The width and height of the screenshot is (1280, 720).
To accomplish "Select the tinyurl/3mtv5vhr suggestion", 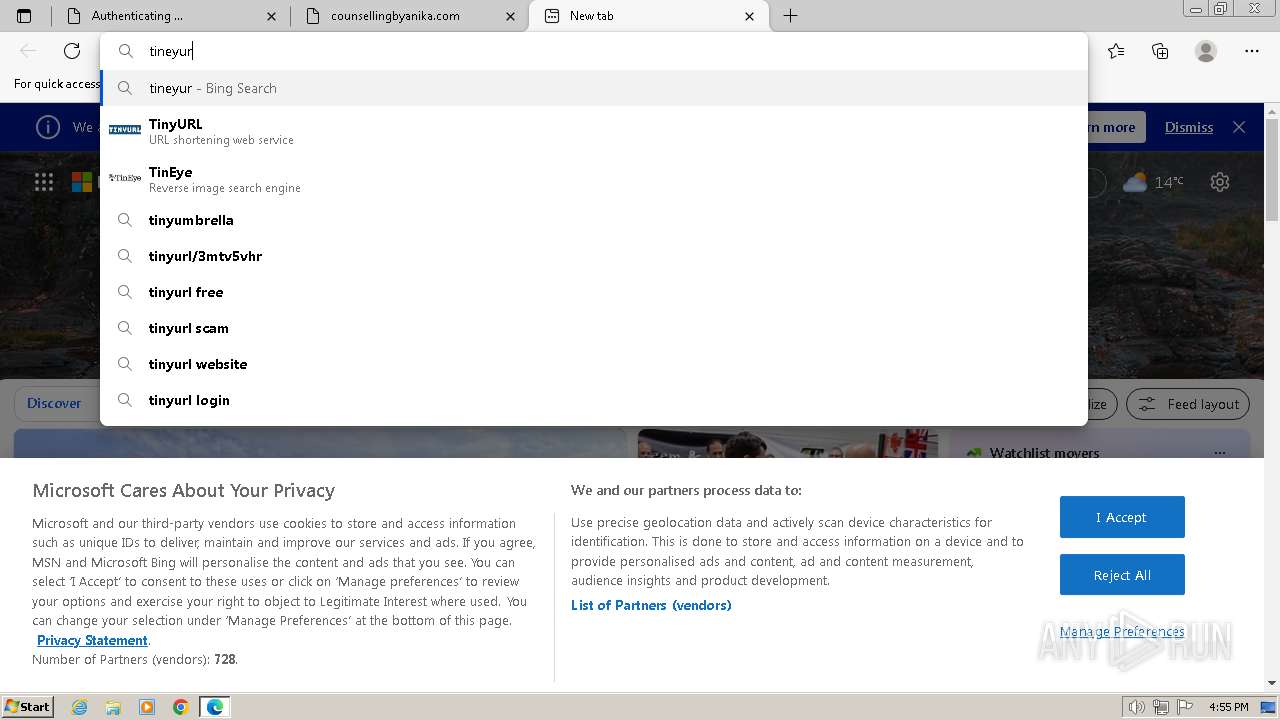I will (x=593, y=256).
